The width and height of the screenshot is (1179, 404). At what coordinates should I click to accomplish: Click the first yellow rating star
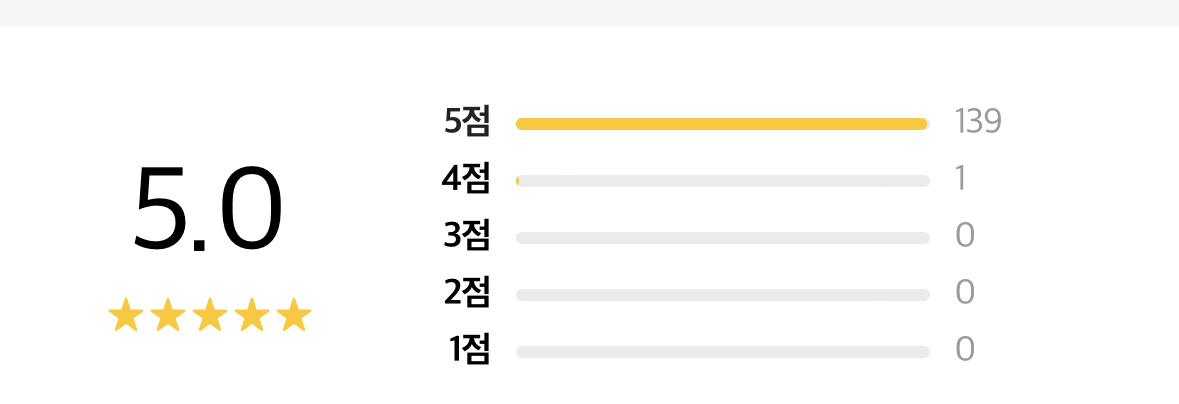pos(127,316)
